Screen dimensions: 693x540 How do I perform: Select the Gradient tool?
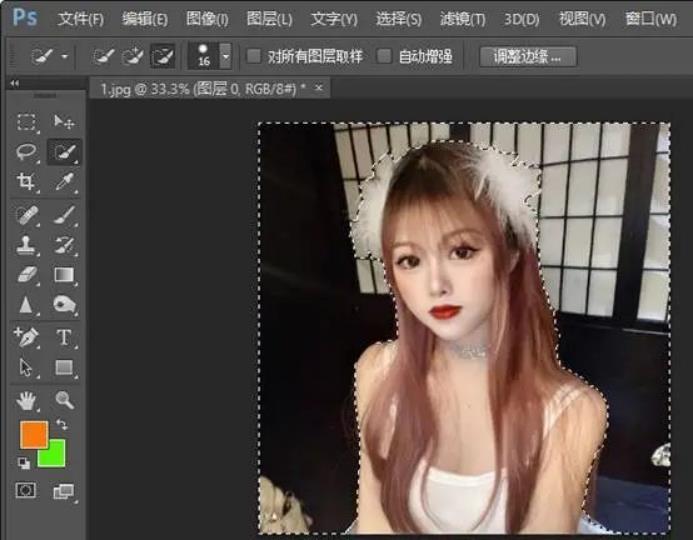coord(65,274)
